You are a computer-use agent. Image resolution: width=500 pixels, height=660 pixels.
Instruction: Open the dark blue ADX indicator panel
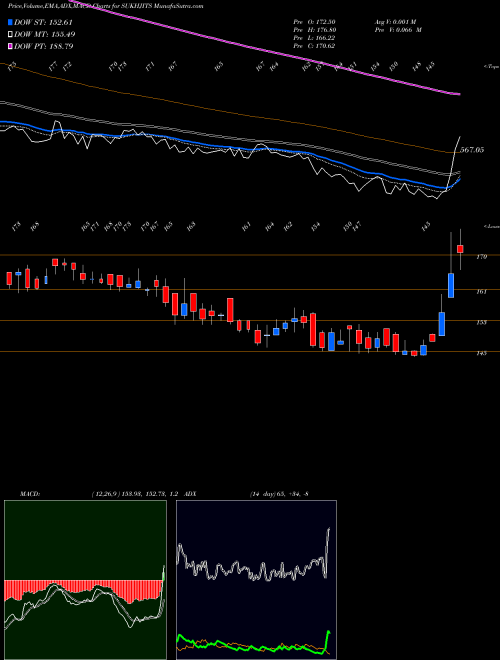pyautogui.click(x=256, y=580)
